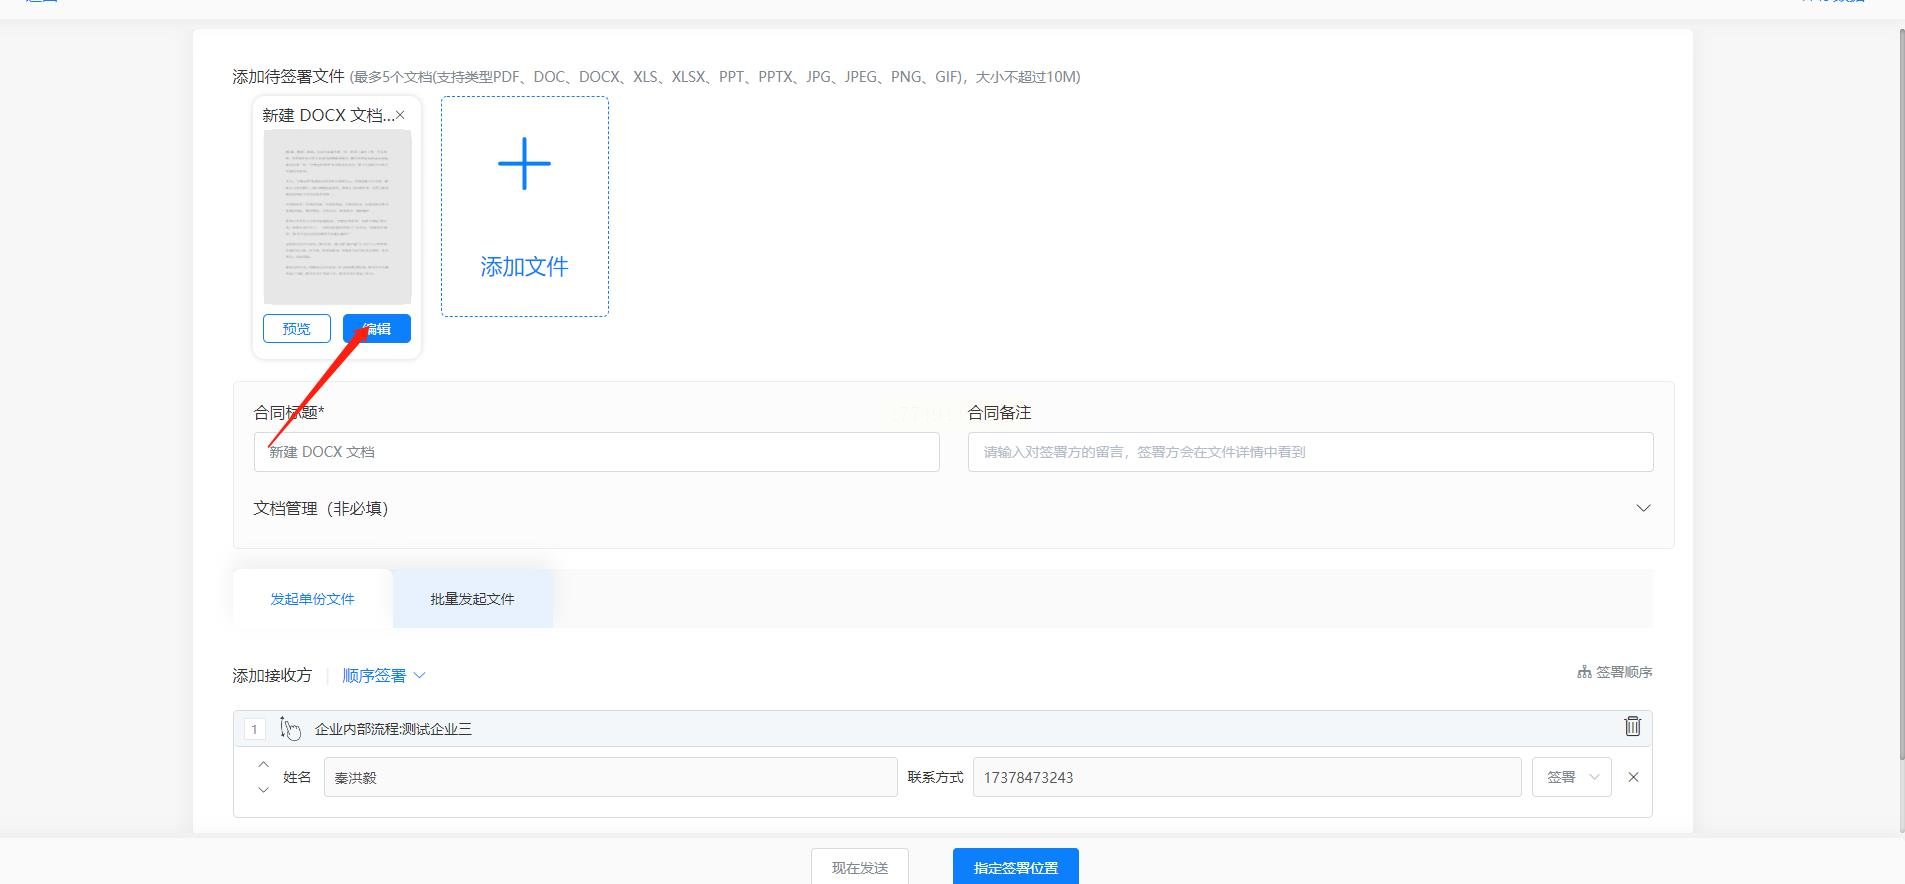Click the 指定签署位置 button
This screenshot has width=1905, height=884.
(1015, 867)
